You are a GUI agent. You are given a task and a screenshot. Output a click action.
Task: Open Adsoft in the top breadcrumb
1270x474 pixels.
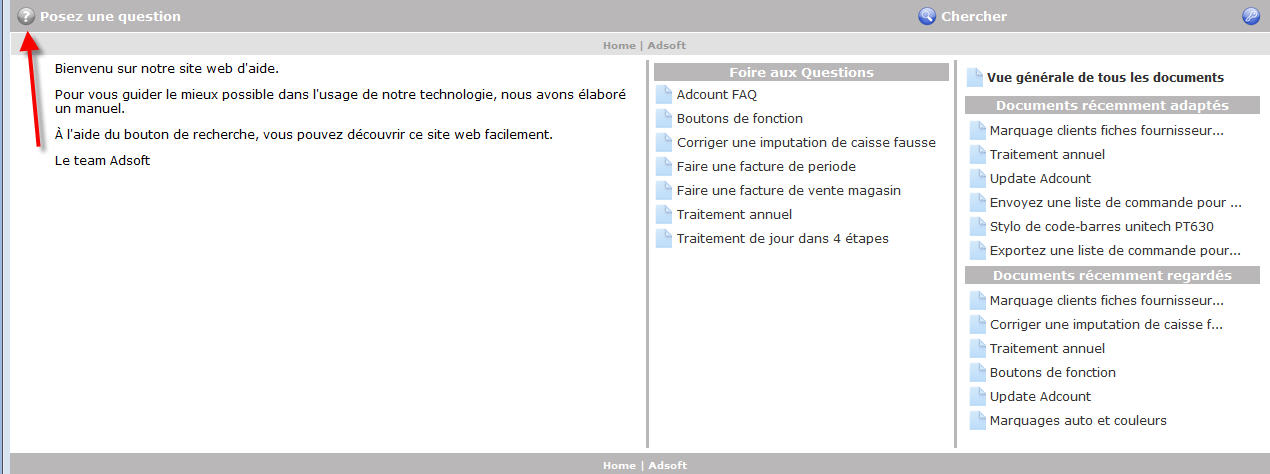pyautogui.click(x=666, y=45)
